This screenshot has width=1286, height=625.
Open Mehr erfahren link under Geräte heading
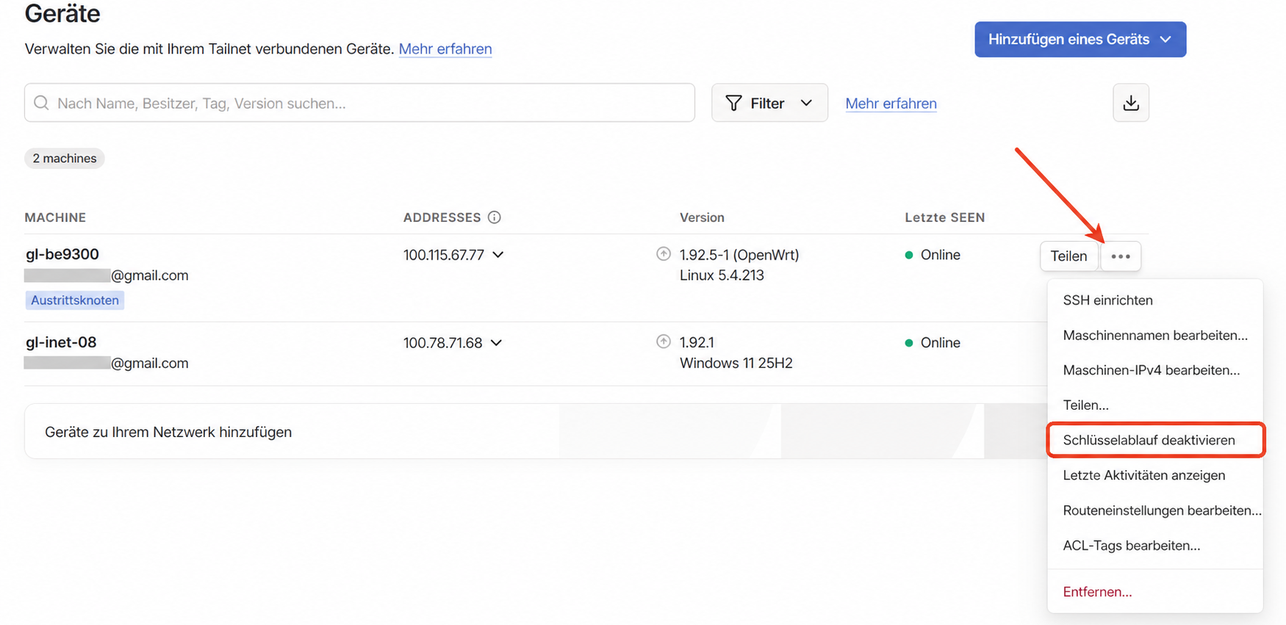[445, 48]
